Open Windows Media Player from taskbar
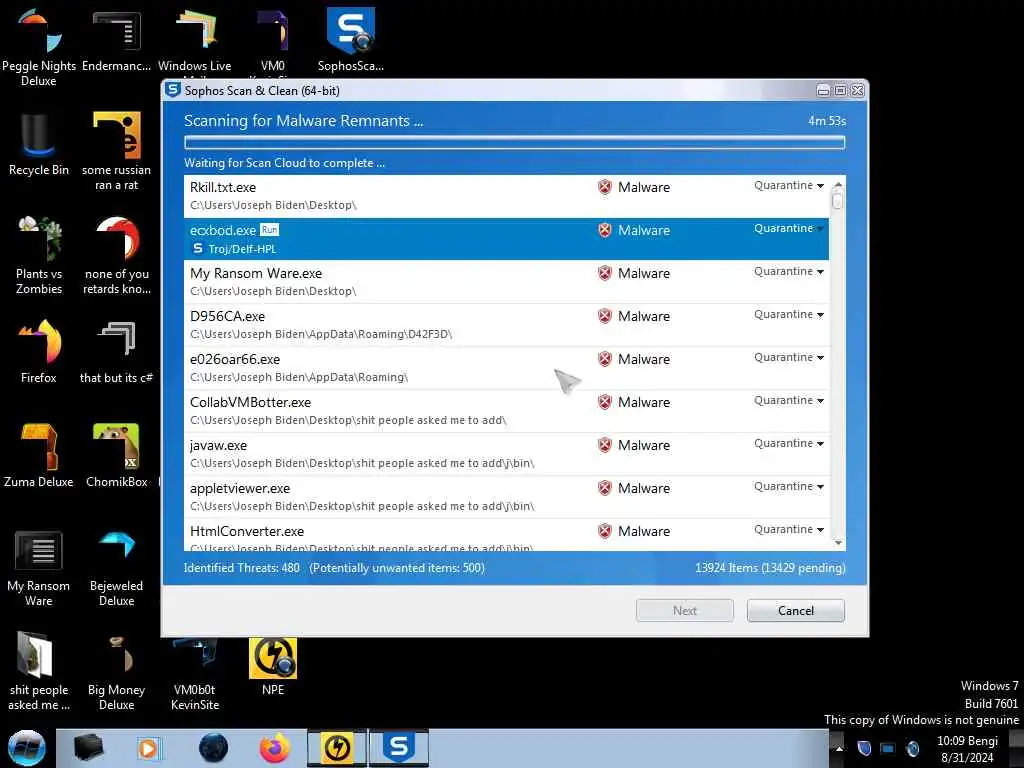This screenshot has width=1024, height=768. (x=148, y=748)
